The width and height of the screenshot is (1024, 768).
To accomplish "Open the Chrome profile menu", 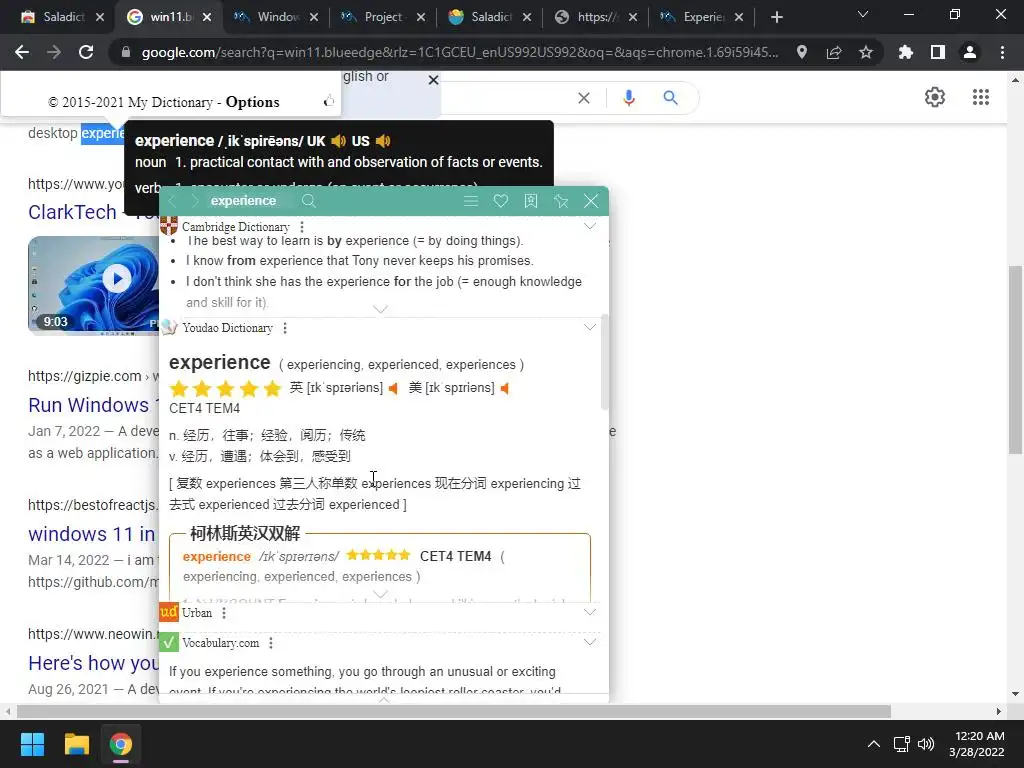I will pyautogui.click(x=970, y=52).
